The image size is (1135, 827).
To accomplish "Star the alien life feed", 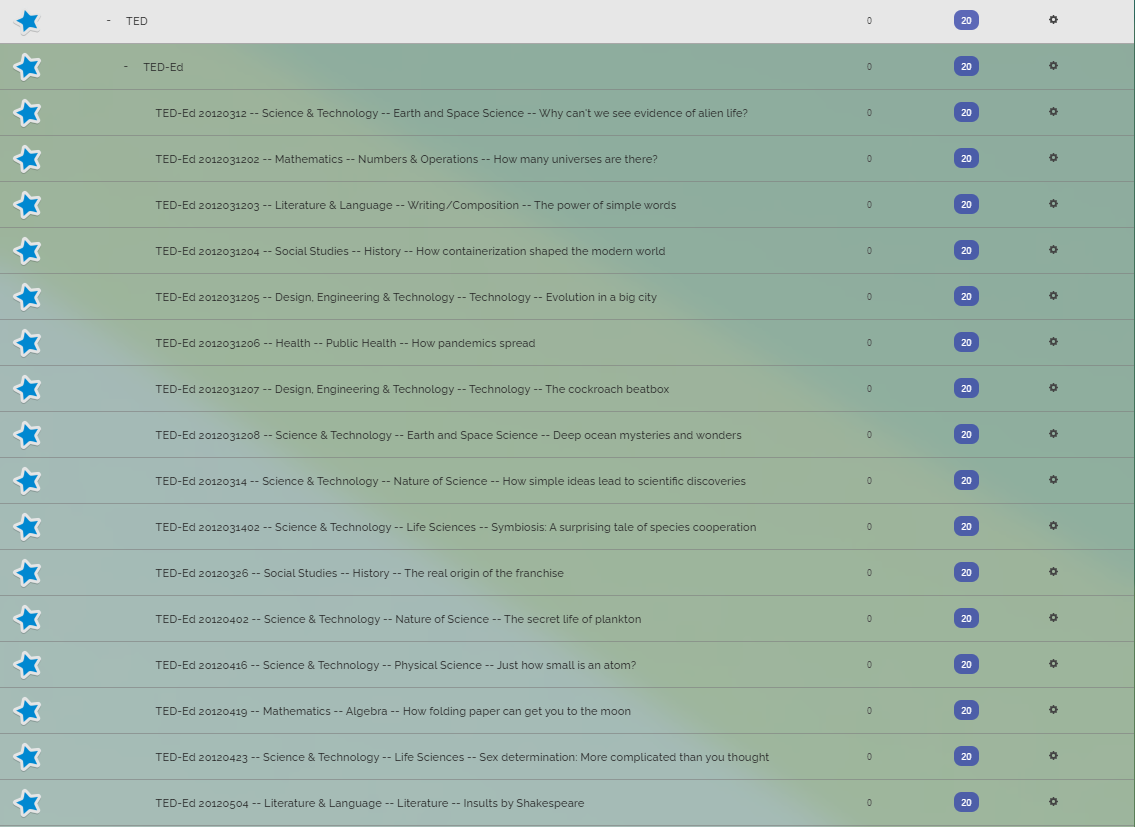I will [x=28, y=113].
